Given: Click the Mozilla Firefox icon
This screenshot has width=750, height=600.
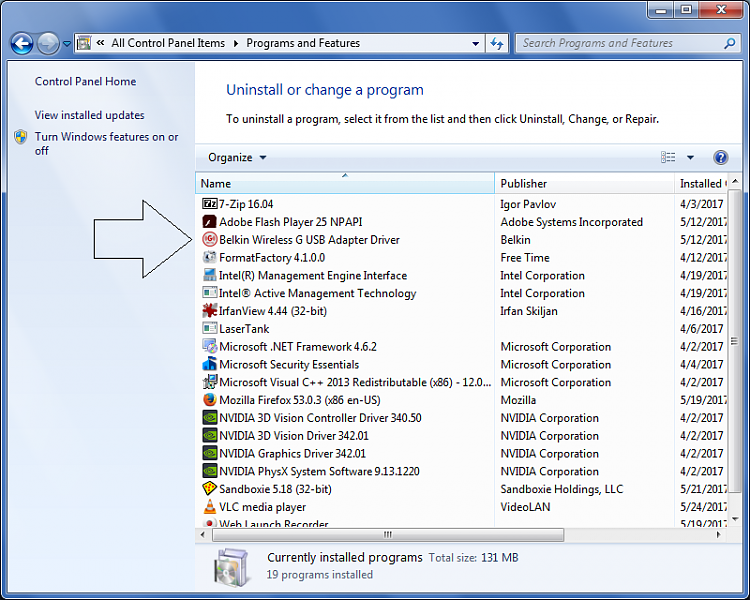Looking at the screenshot, I should click(210, 400).
